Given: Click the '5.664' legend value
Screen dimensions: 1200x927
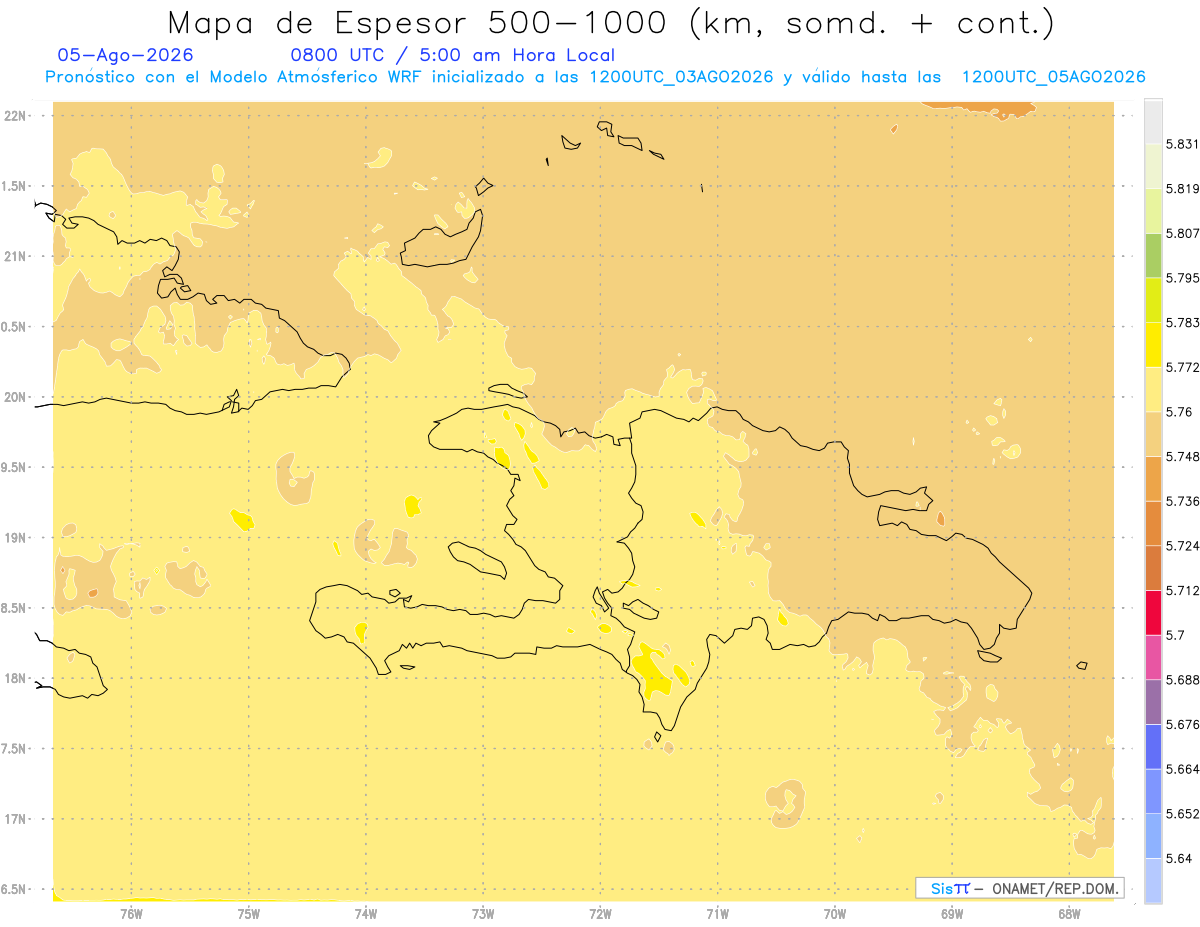Looking at the screenshot, I should [1183, 769].
